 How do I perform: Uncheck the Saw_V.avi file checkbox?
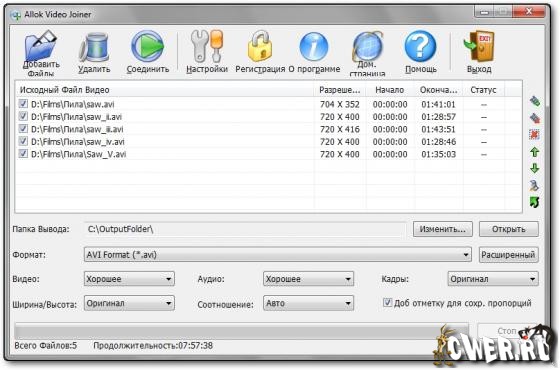click(23, 154)
